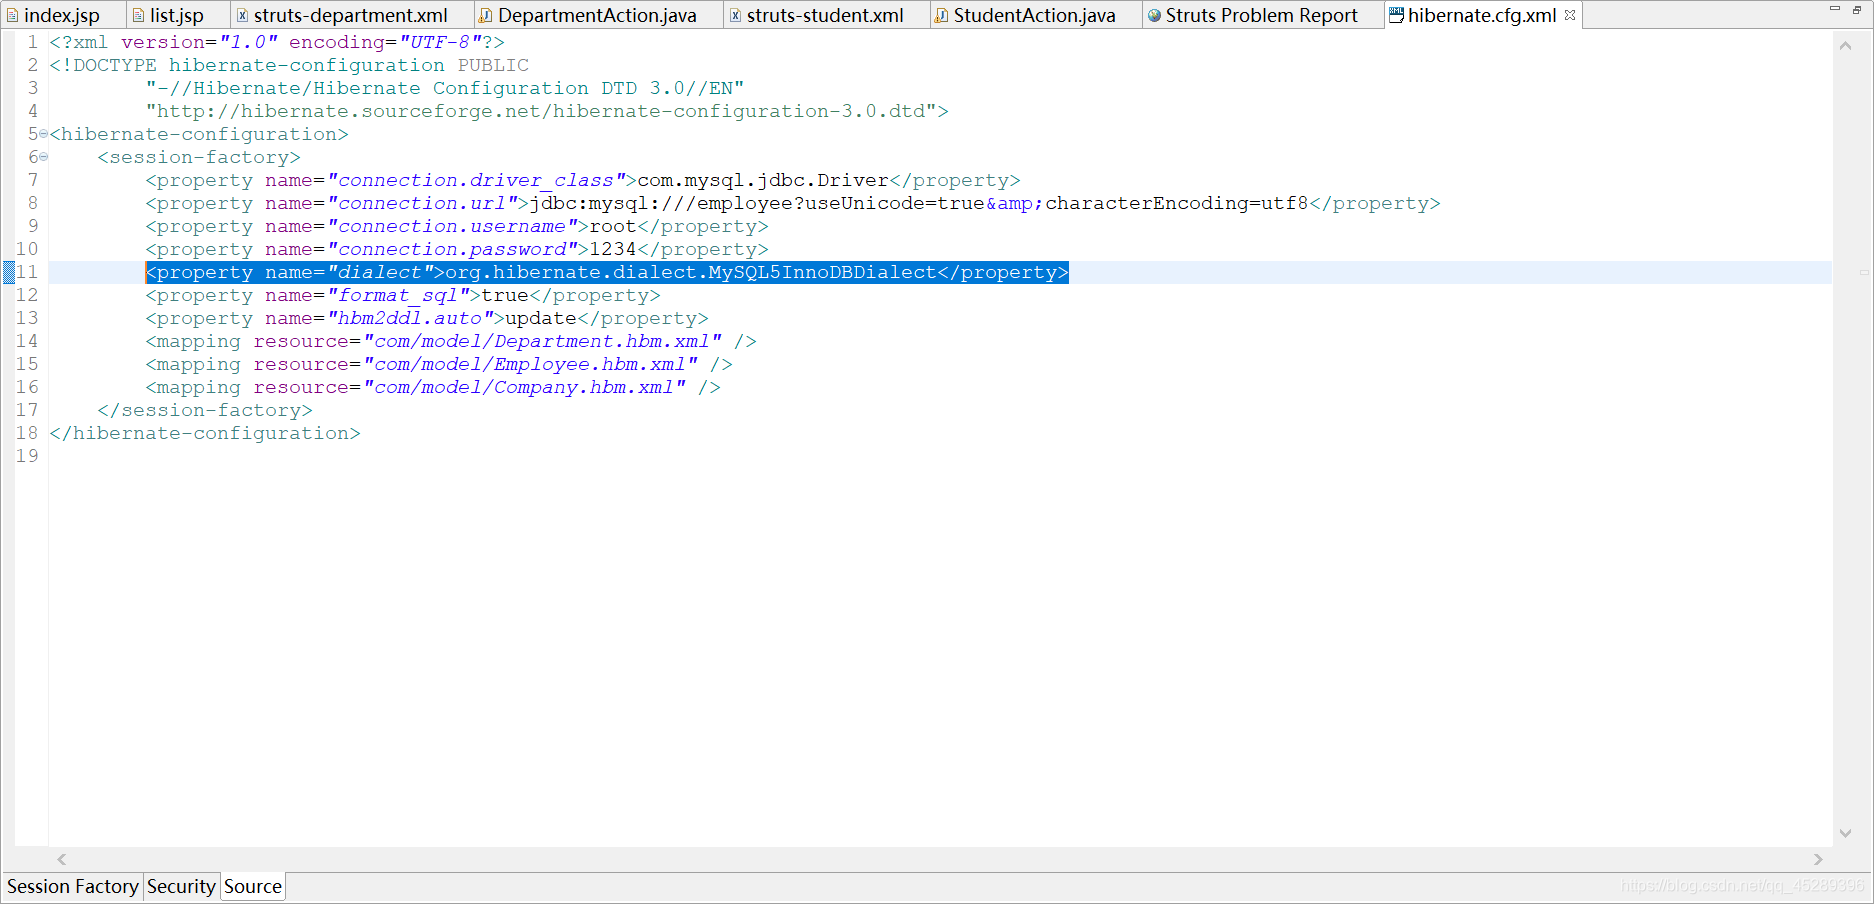
Task: Open the Security editor page
Action: (x=181, y=887)
